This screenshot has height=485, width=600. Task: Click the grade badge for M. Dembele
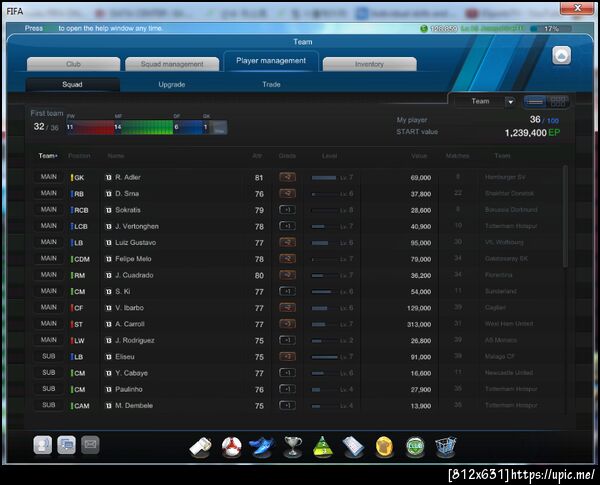pyautogui.click(x=287, y=405)
